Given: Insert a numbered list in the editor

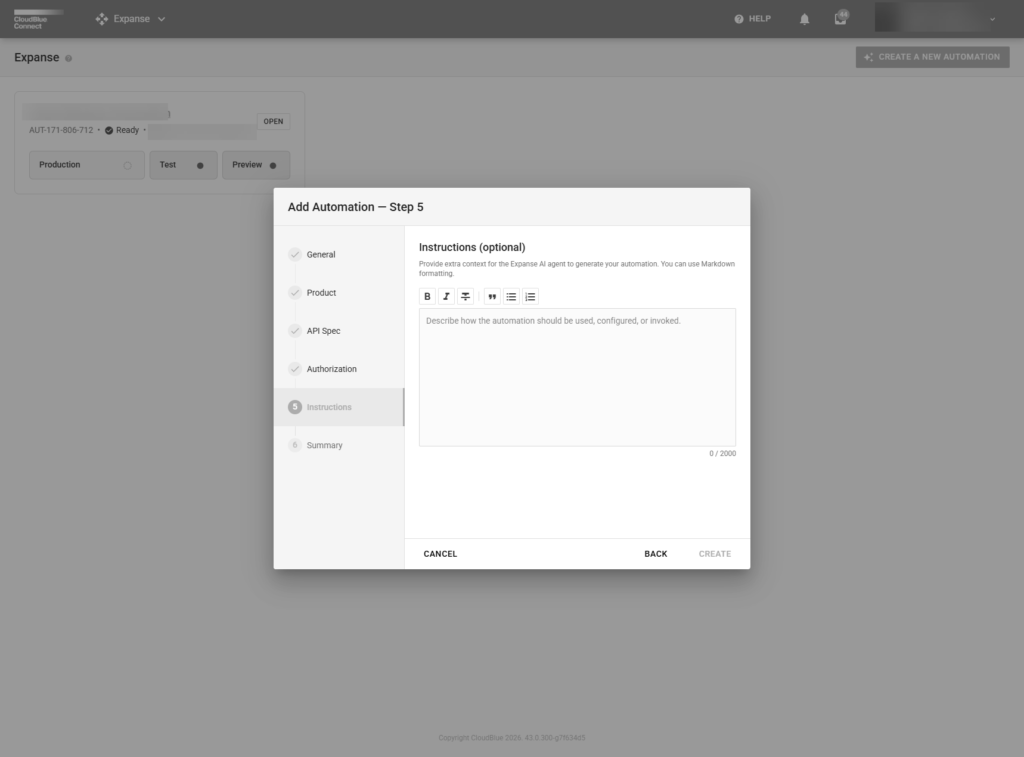Looking at the screenshot, I should [x=530, y=297].
